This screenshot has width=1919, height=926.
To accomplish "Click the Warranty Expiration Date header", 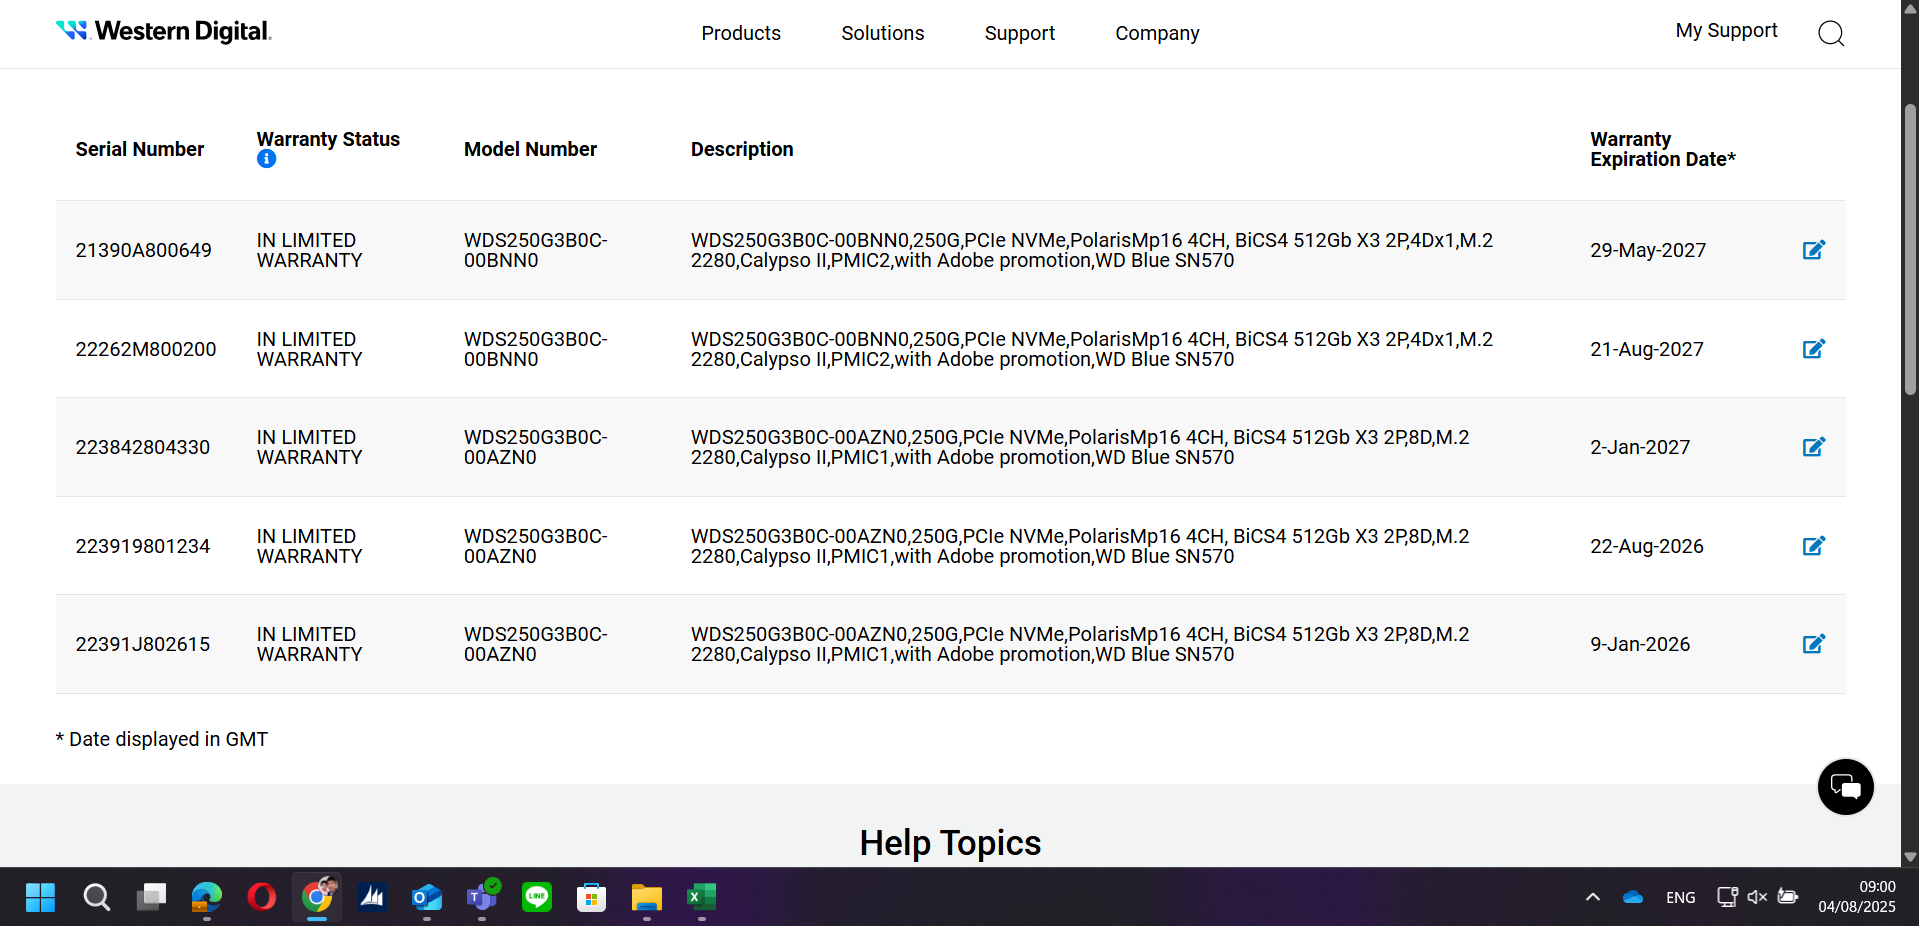I will (x=1663, y=149).
